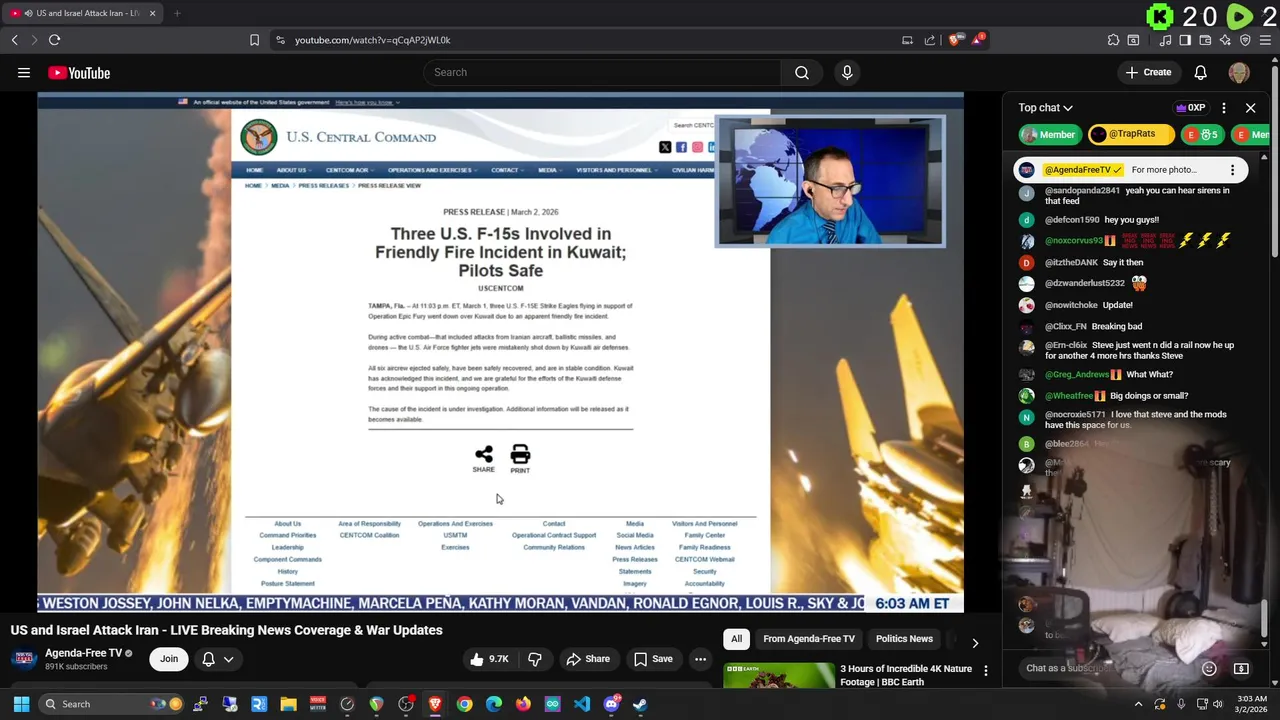Open Brave Rewards triangle icon
This screenshot has width=1280, height=720.
point(978,40)
